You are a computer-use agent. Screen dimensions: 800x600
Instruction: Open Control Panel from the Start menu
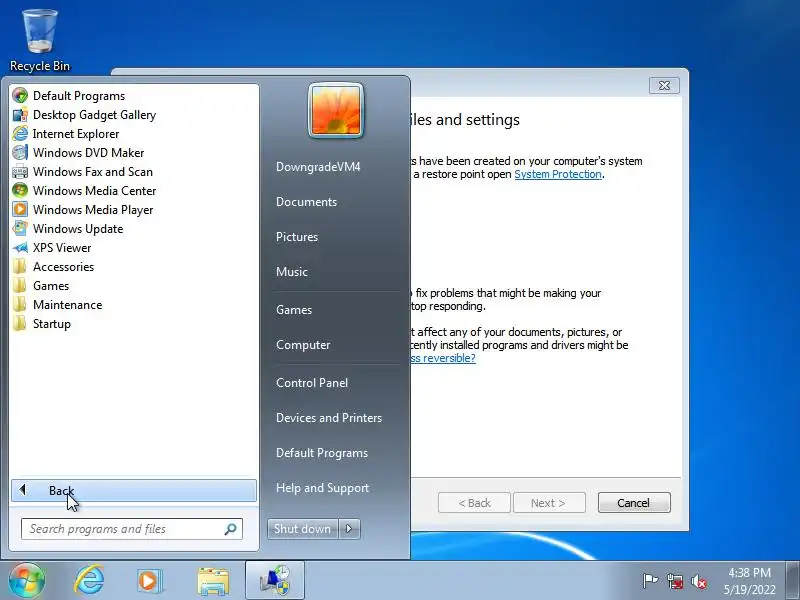click(x=312, y=383)
